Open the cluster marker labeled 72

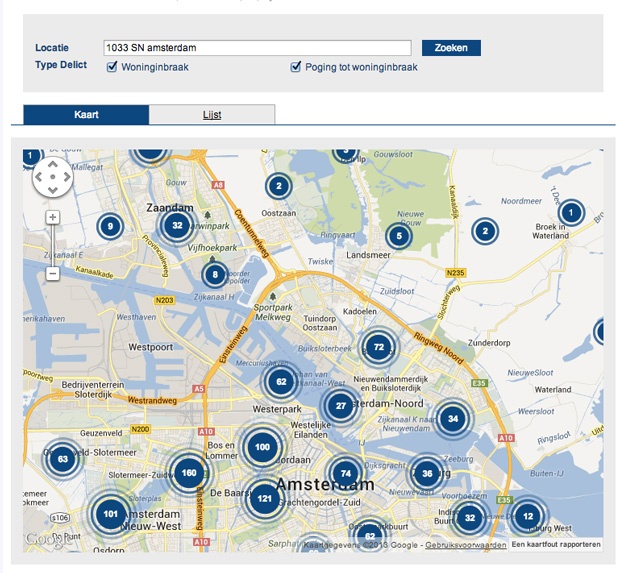[x=378, y=347]
